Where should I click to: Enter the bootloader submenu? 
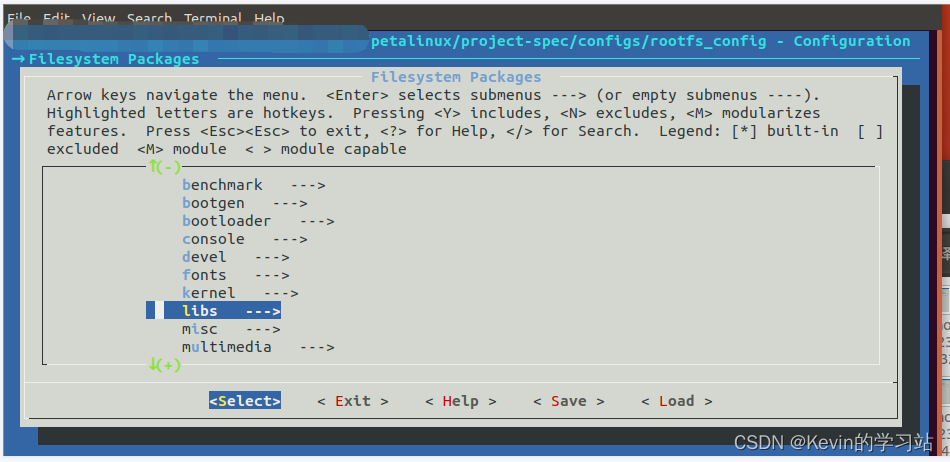point(258,221)
